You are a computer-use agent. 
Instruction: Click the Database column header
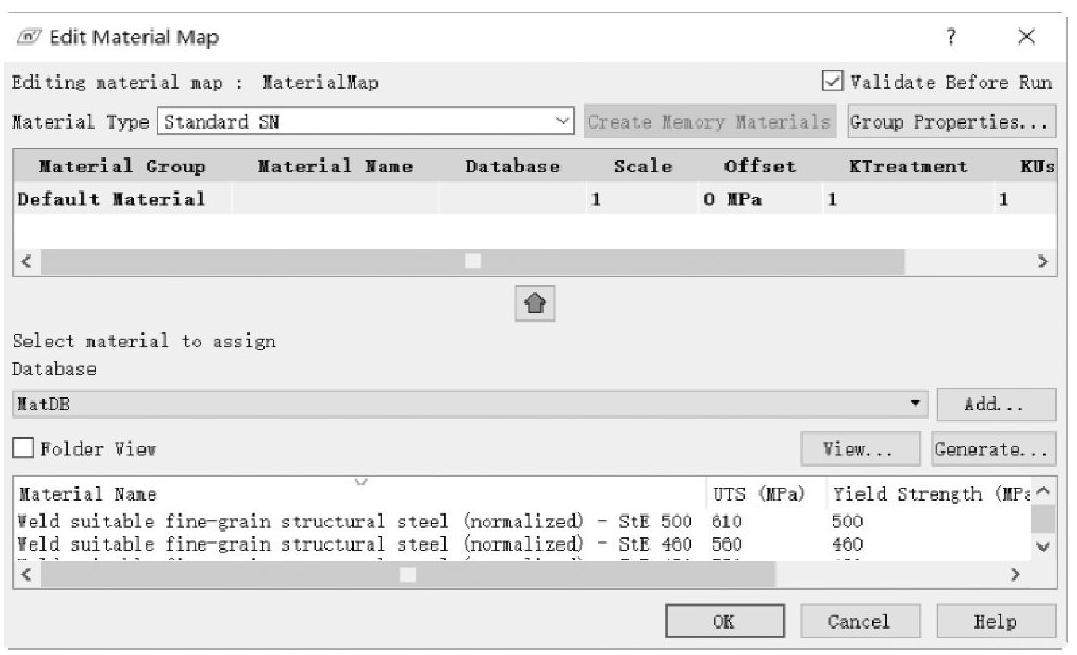pos(512,165)
